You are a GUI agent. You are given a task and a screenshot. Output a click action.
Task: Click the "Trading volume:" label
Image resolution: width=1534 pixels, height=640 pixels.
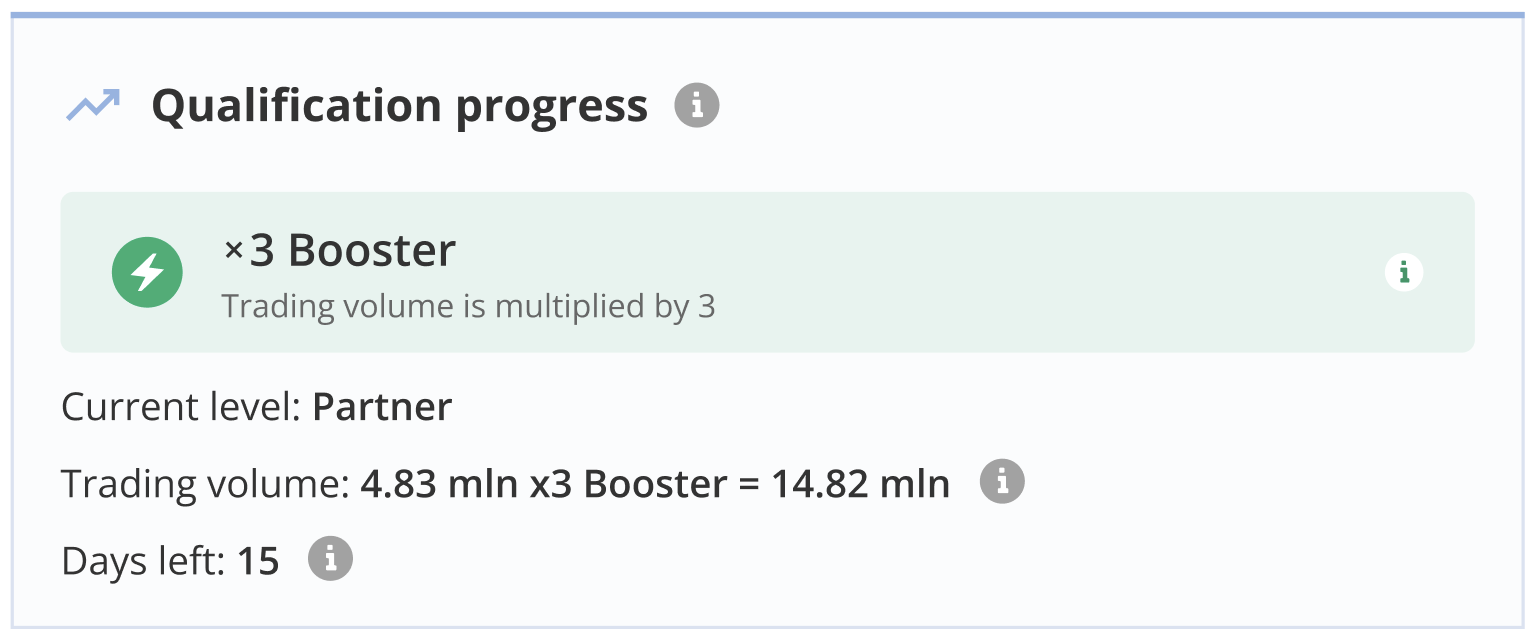204,484
